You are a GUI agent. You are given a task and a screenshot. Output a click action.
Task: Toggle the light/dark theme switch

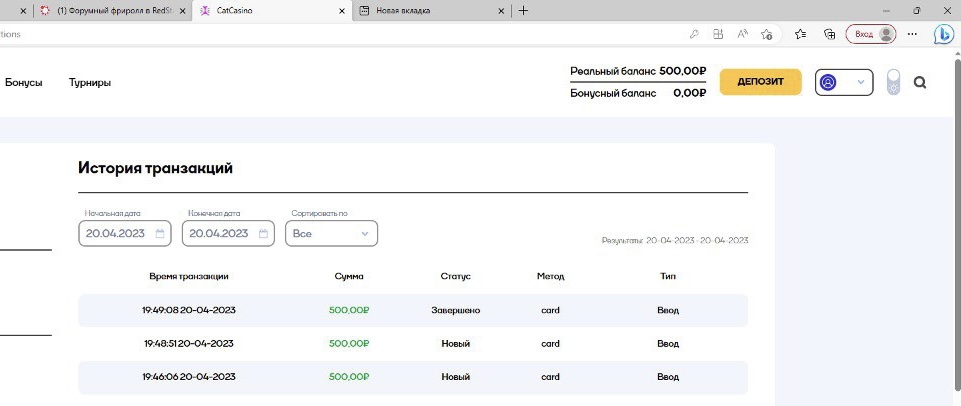point(893,82)
